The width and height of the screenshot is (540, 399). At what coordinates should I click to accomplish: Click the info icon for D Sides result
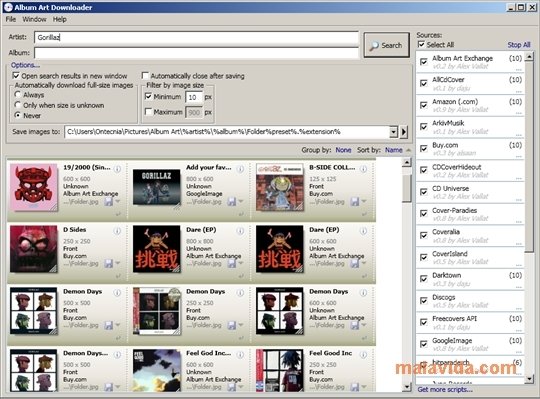[x=117, y=231]
